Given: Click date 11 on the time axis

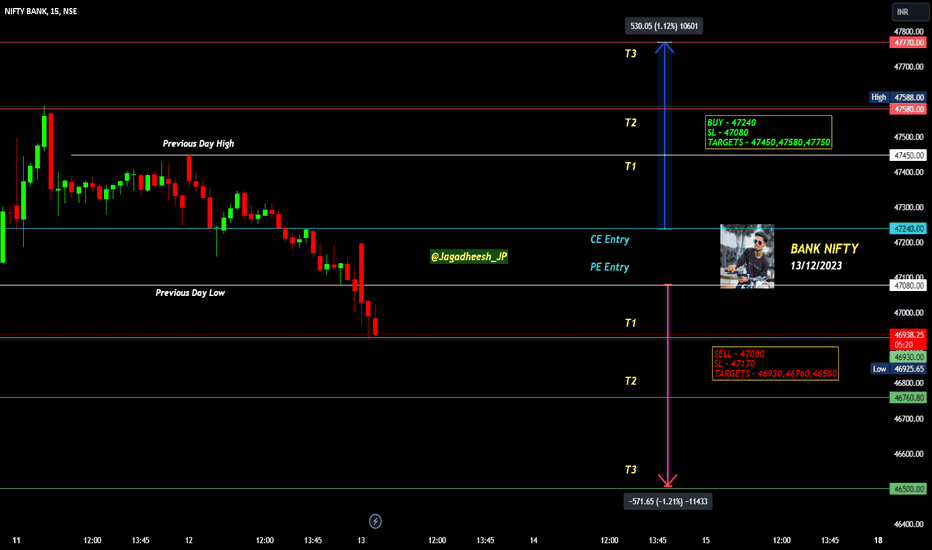Looking at the screenshot, I should pyautogui.click(x=17, y=540).
